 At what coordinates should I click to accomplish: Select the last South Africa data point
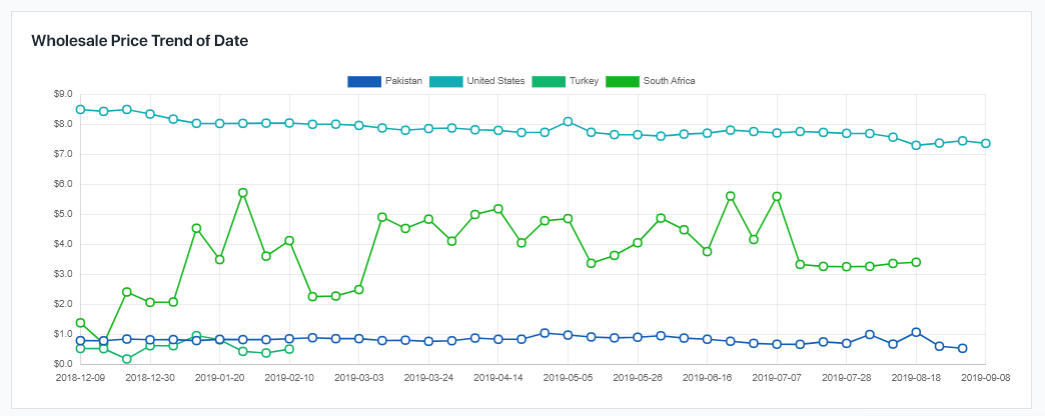tap(916, 262)
